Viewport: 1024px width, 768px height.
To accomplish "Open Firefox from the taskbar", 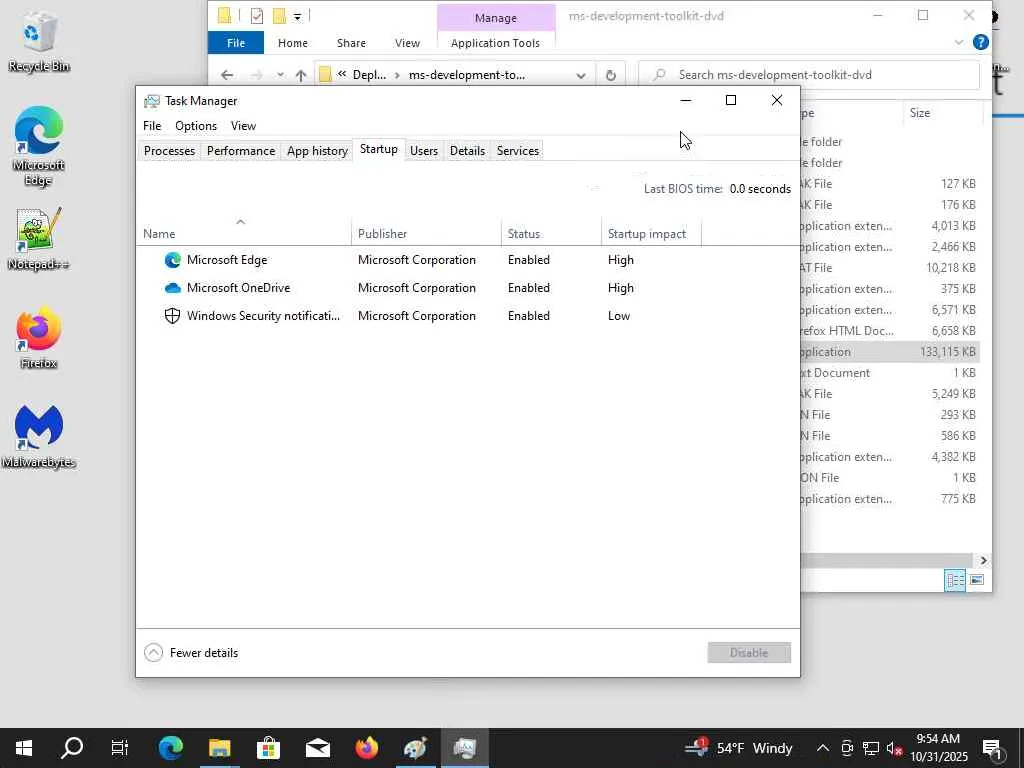I will (x=366, y=748).
